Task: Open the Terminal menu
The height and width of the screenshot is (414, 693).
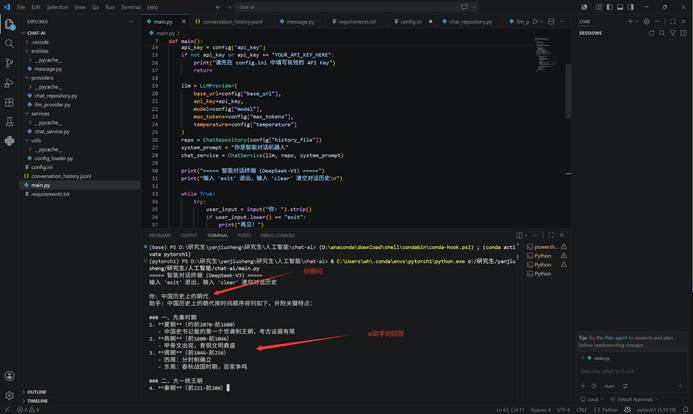Action: [x=131, y=7]
